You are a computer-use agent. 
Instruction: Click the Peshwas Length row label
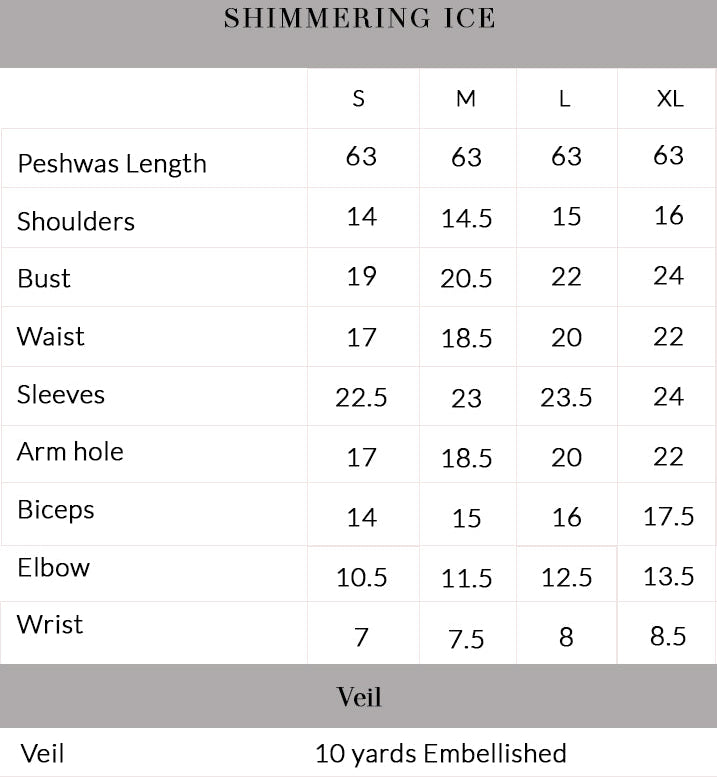(112, 163)
